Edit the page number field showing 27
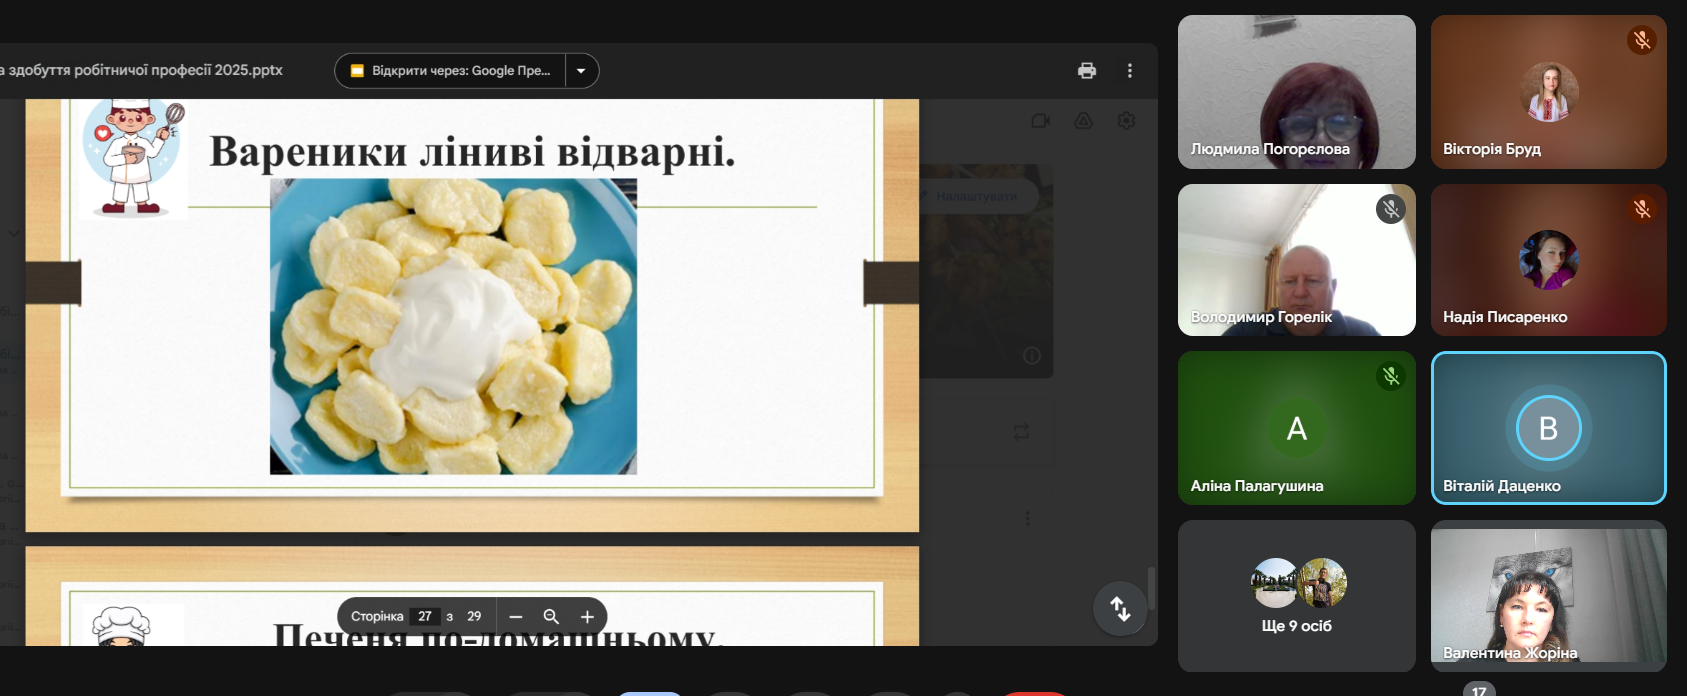Viewport: 1687px width, 696px height. coord(425,617)
